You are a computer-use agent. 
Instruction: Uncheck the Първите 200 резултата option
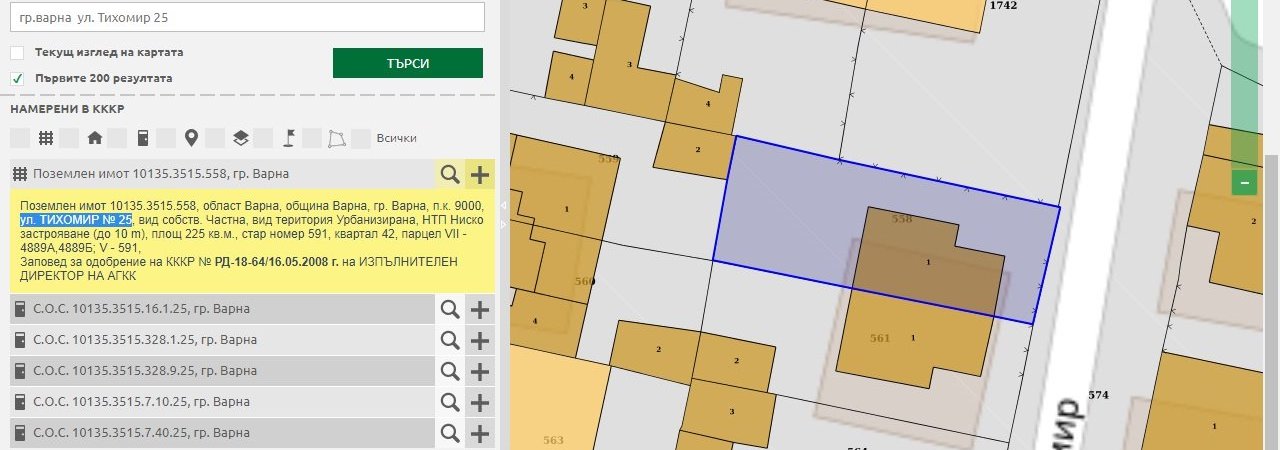point(18,78)
